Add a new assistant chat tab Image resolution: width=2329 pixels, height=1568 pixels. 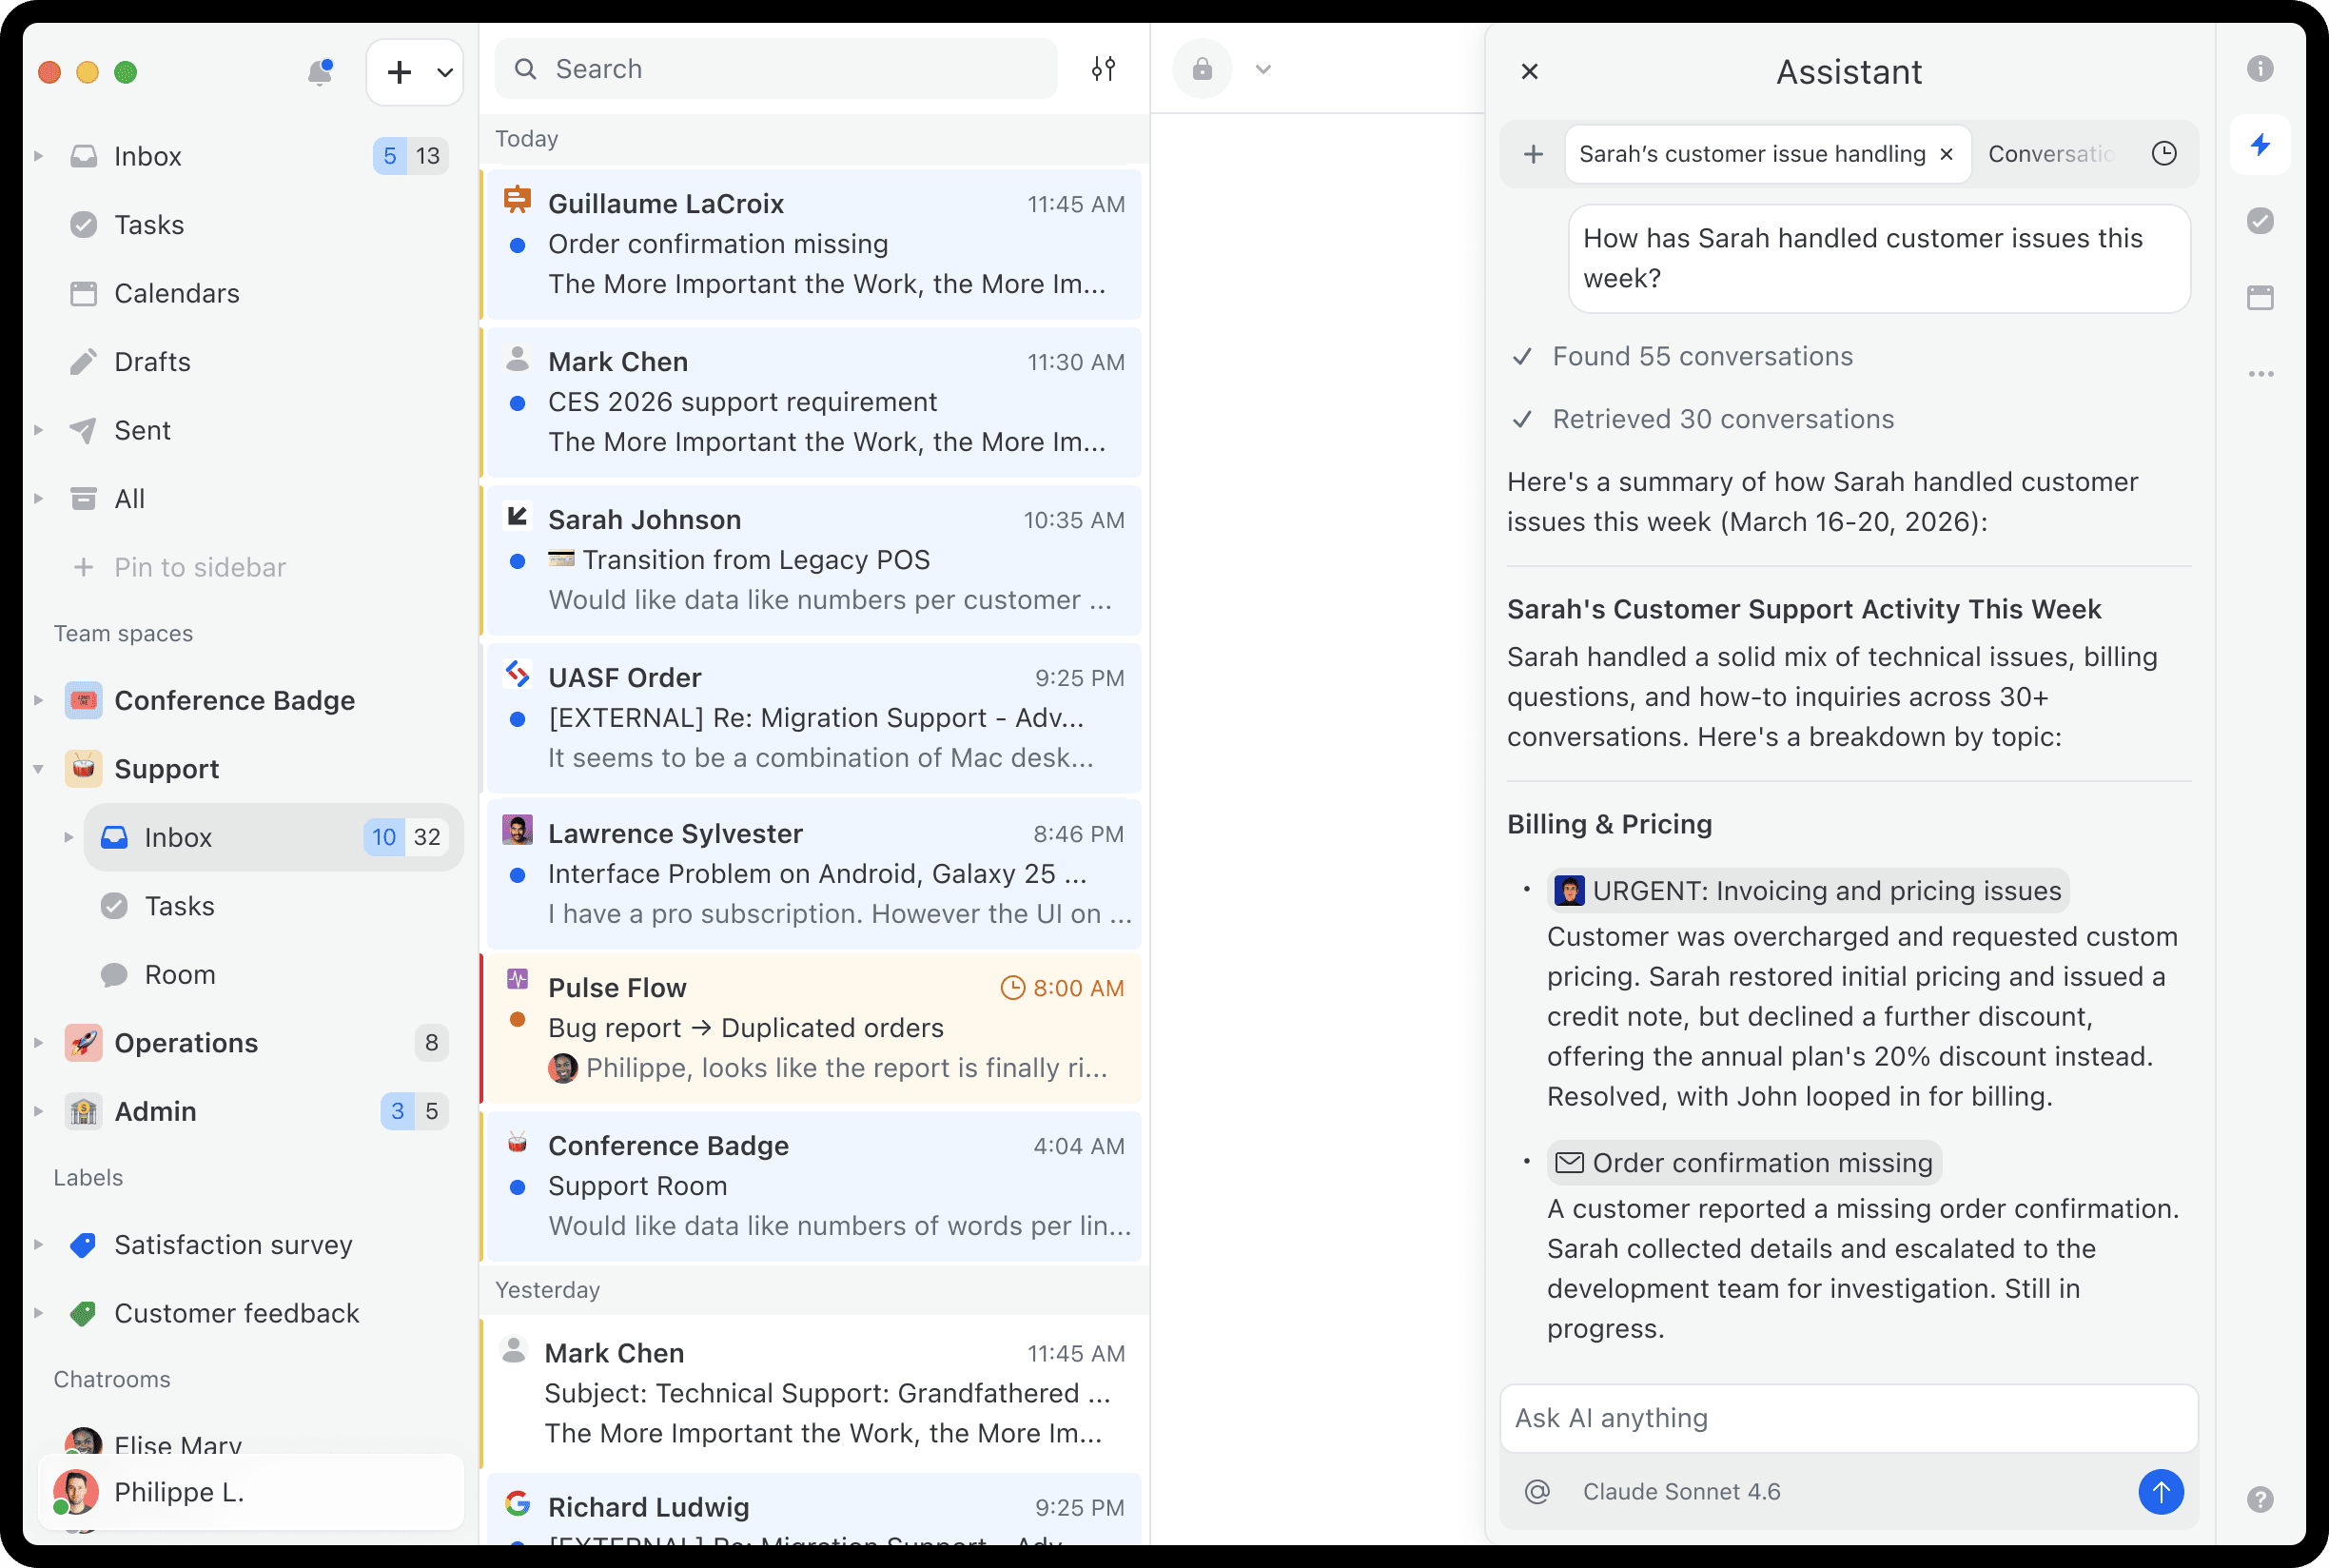click(x=1533, y=154)
